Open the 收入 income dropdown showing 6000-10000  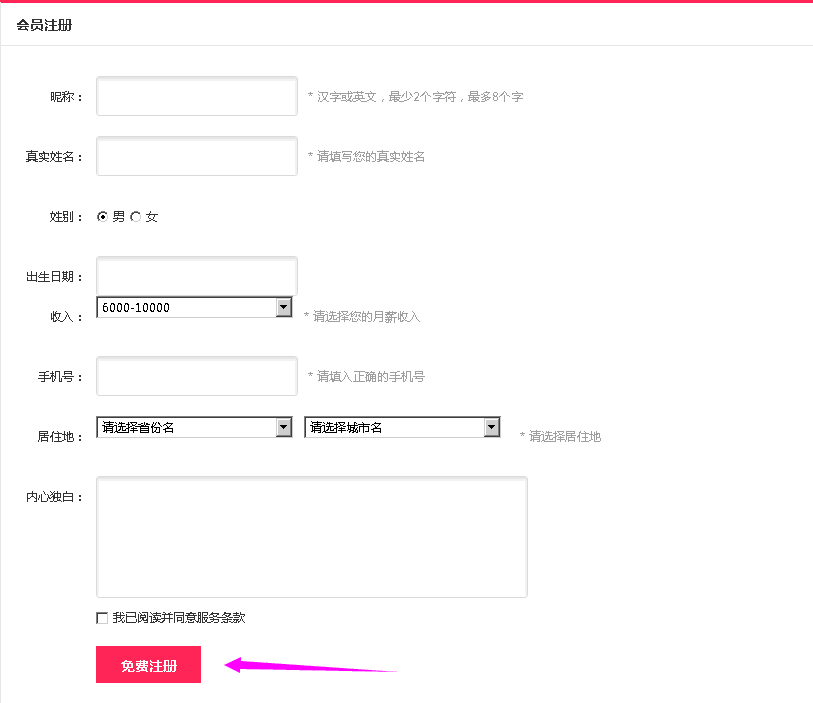186,308
